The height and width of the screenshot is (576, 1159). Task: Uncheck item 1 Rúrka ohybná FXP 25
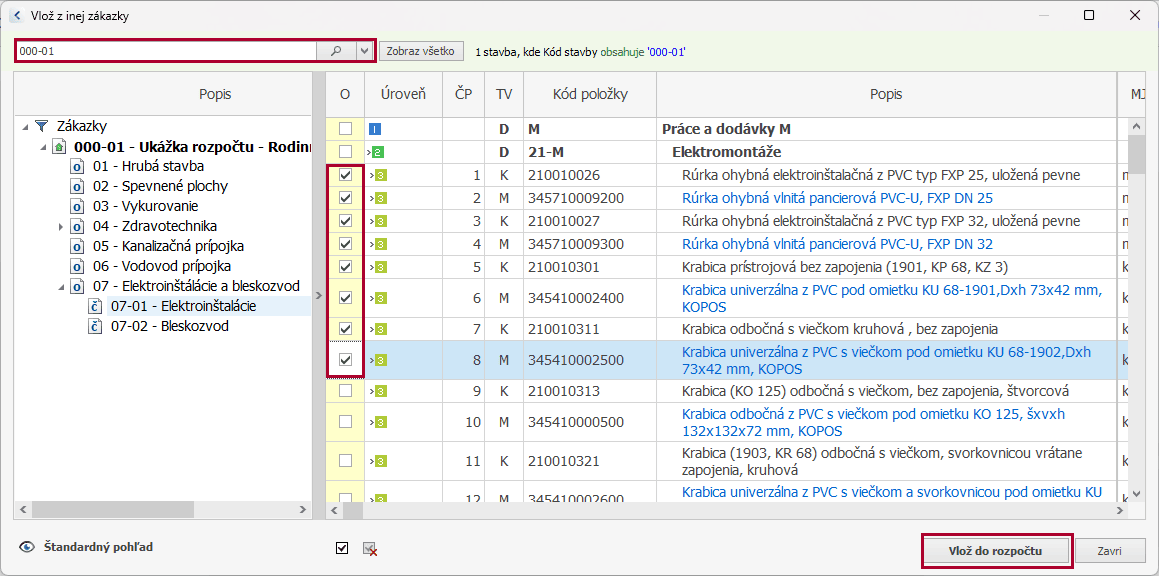pyautogui.click(x=345, y=175)
